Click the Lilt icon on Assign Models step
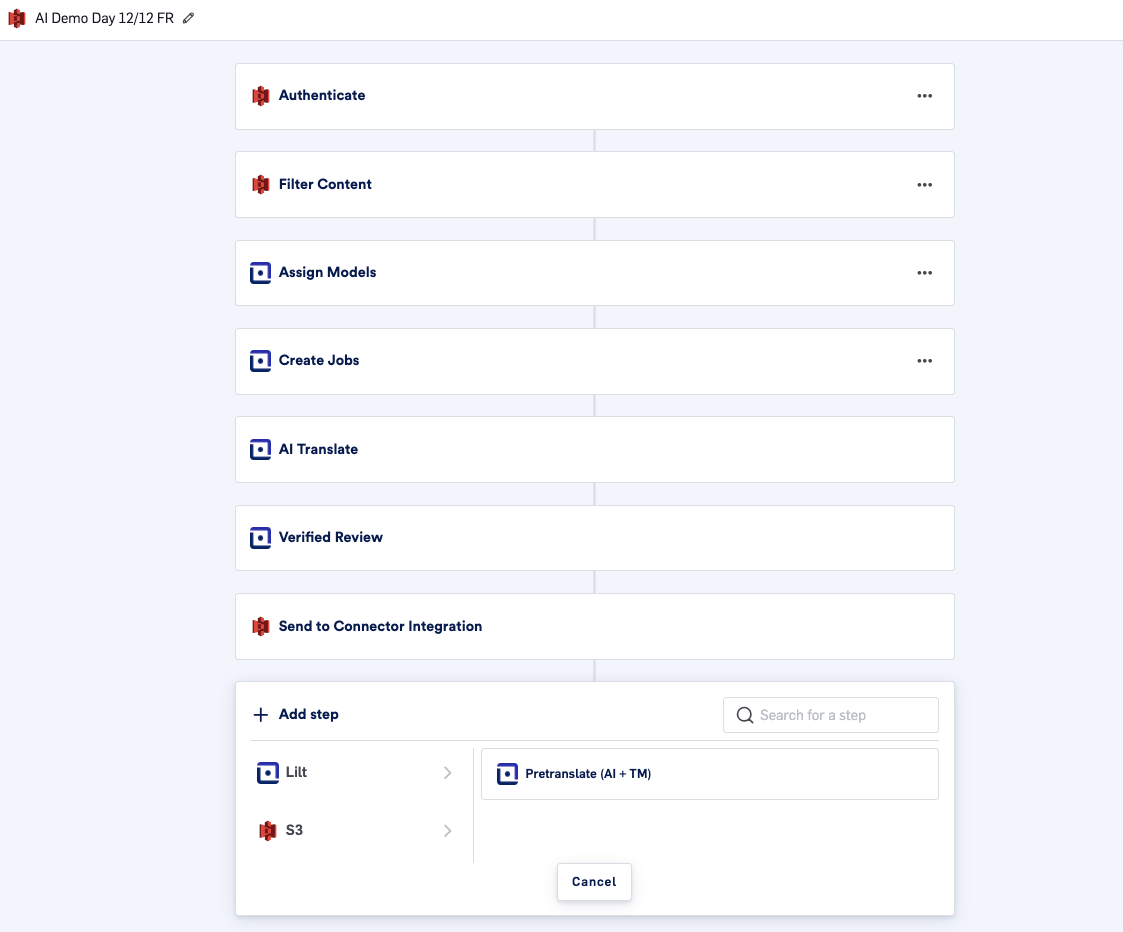Screen dimensions: 1123x932 261,273
